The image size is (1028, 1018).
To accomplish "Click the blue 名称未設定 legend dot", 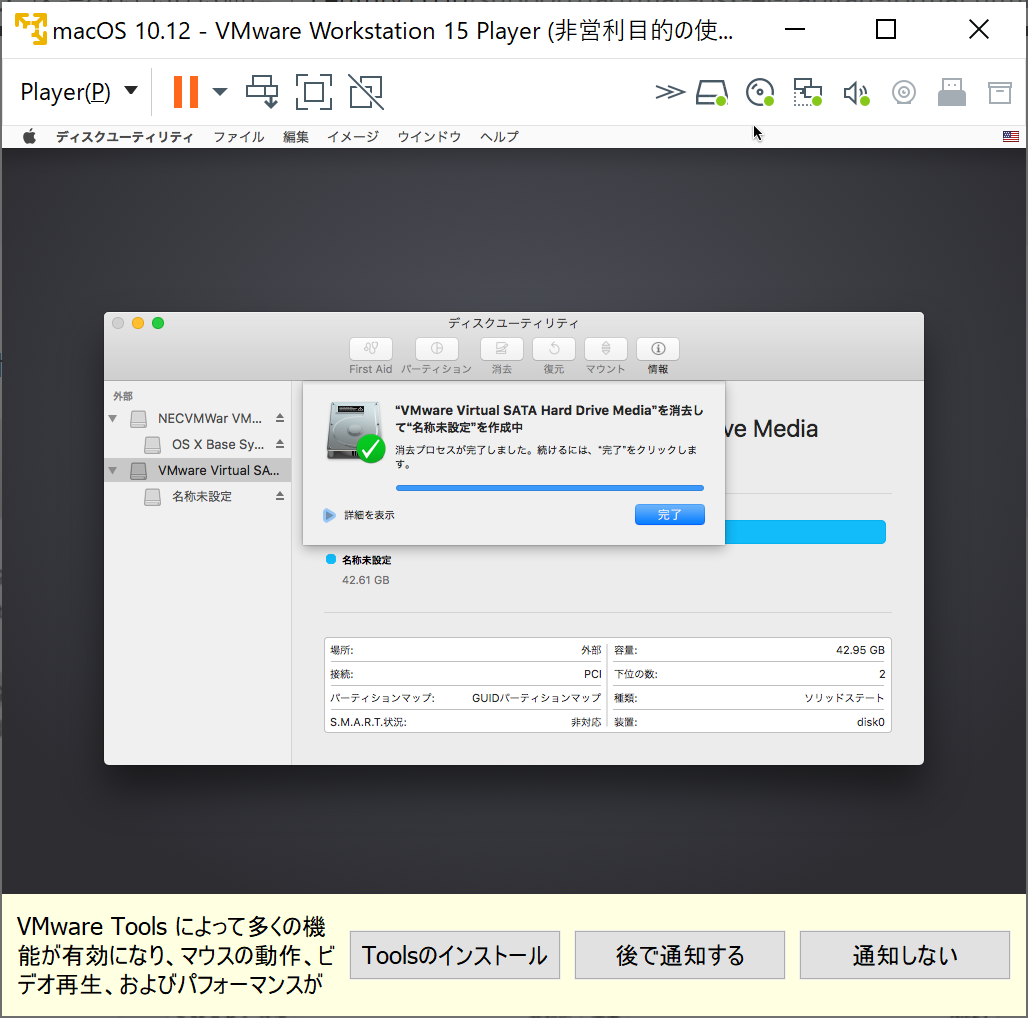I will (331, 559).
